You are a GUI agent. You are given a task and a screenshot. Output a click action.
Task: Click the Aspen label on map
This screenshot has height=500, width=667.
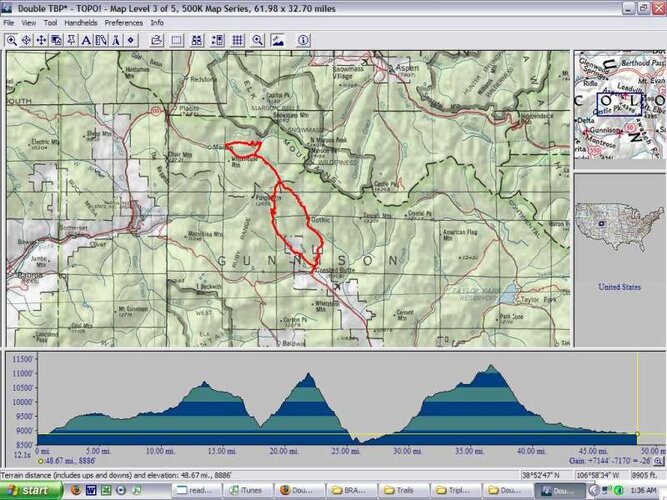click(x=407, y=68)
